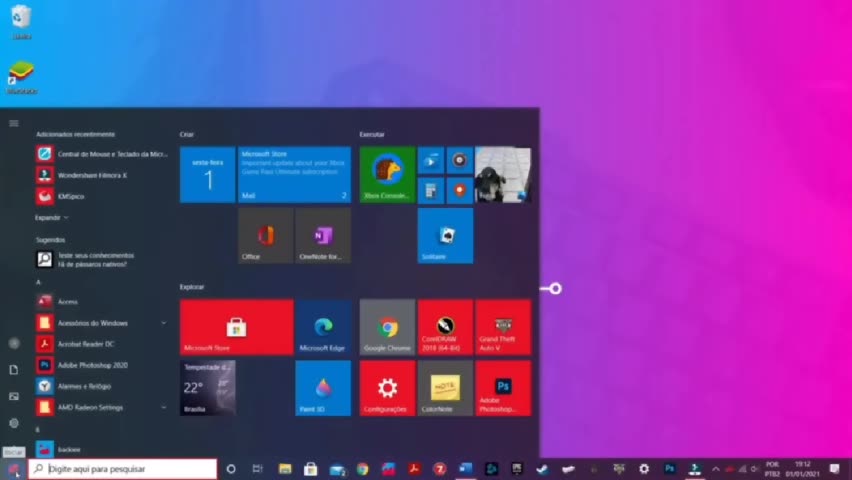
Task: Click the Start button in taskbar
Action: point(13,468)
